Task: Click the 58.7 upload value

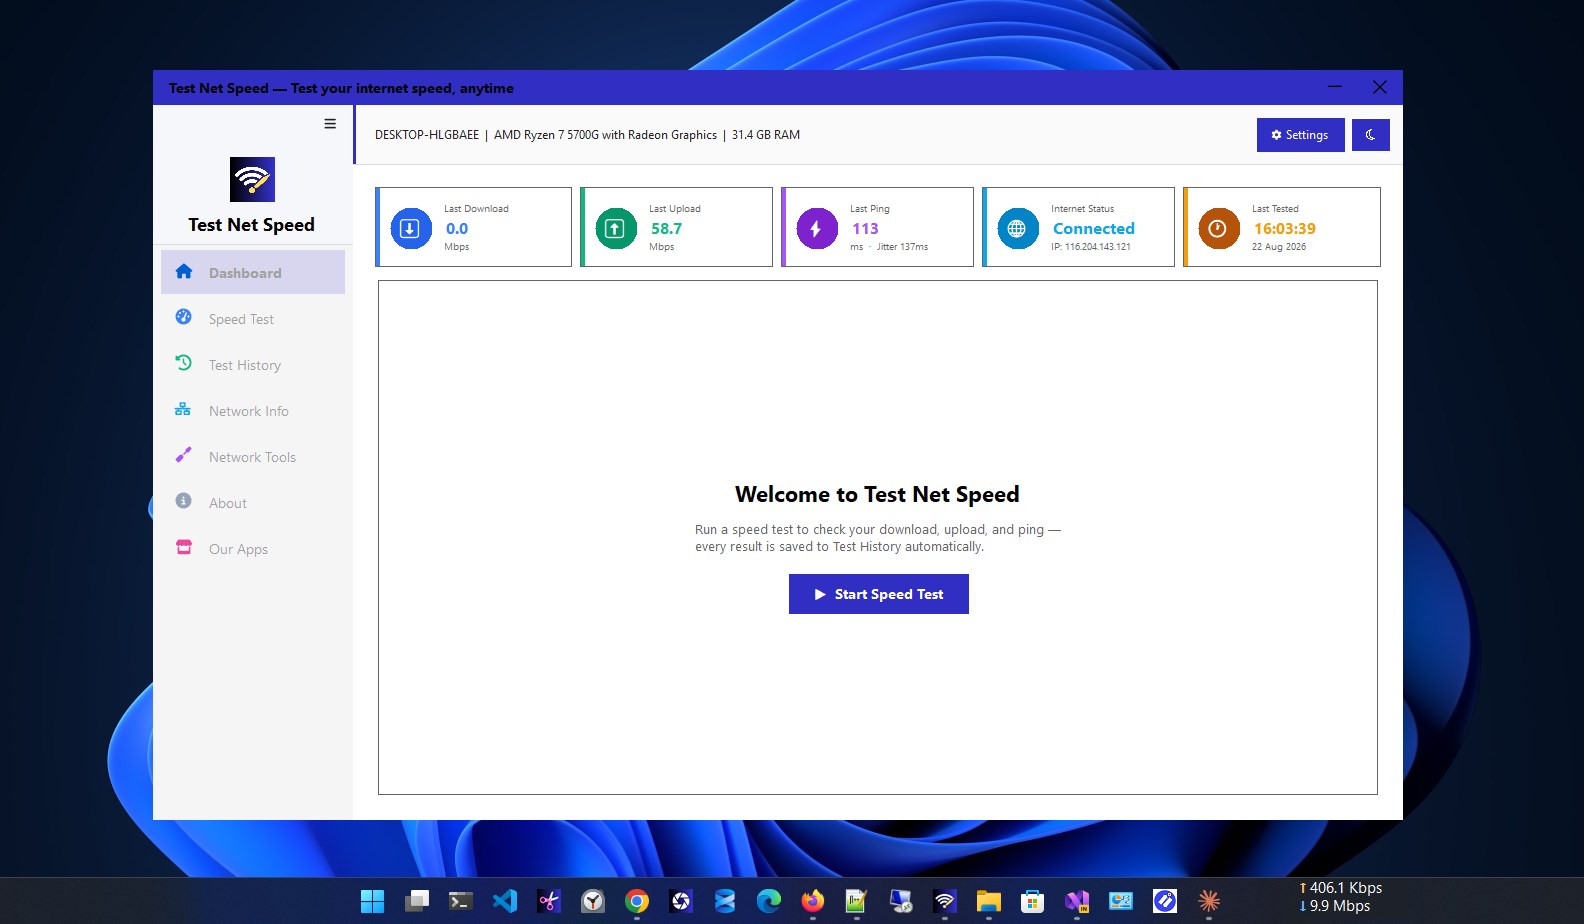Action: point(666,229)
